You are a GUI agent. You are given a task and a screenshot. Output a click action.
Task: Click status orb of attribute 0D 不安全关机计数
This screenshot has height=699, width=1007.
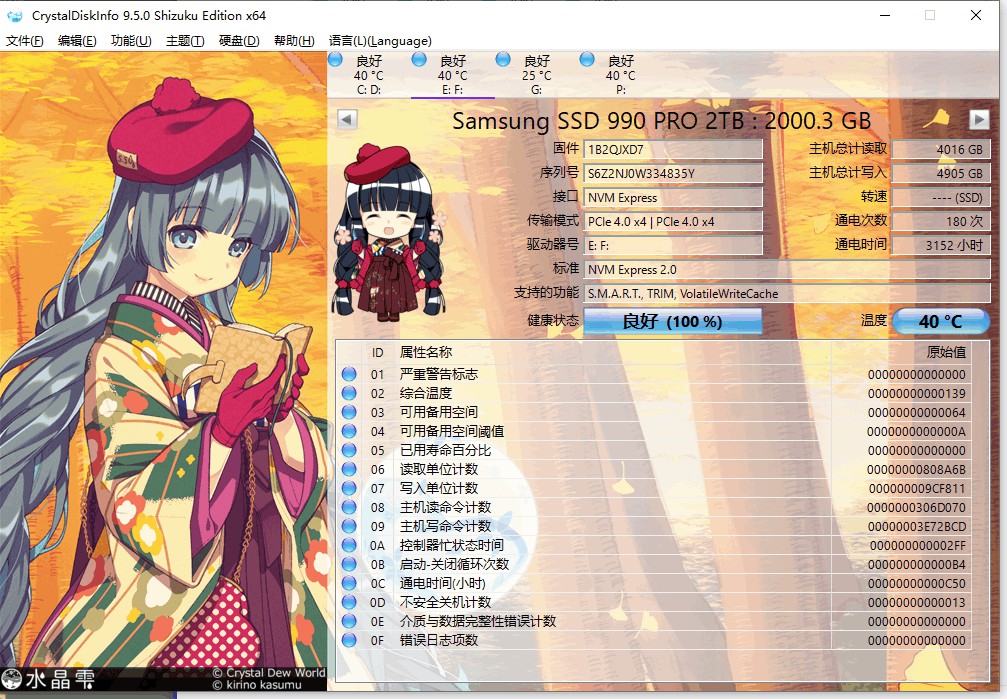click(349, 602)
